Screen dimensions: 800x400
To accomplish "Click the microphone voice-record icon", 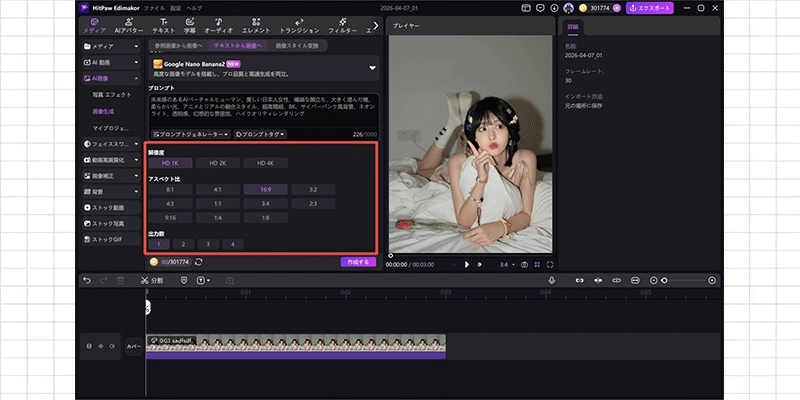I will point(550,280).
